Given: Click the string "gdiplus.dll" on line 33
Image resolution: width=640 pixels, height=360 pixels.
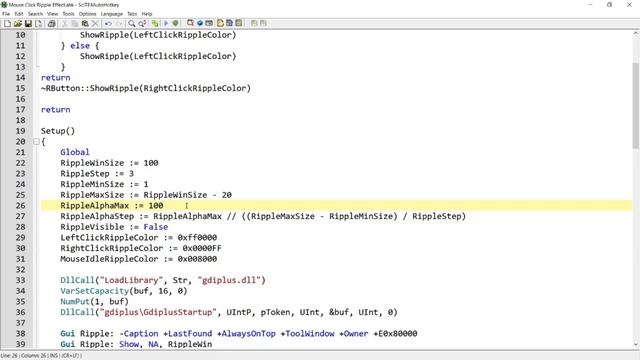Looking at the screenshot, I should tap(229, 280).
